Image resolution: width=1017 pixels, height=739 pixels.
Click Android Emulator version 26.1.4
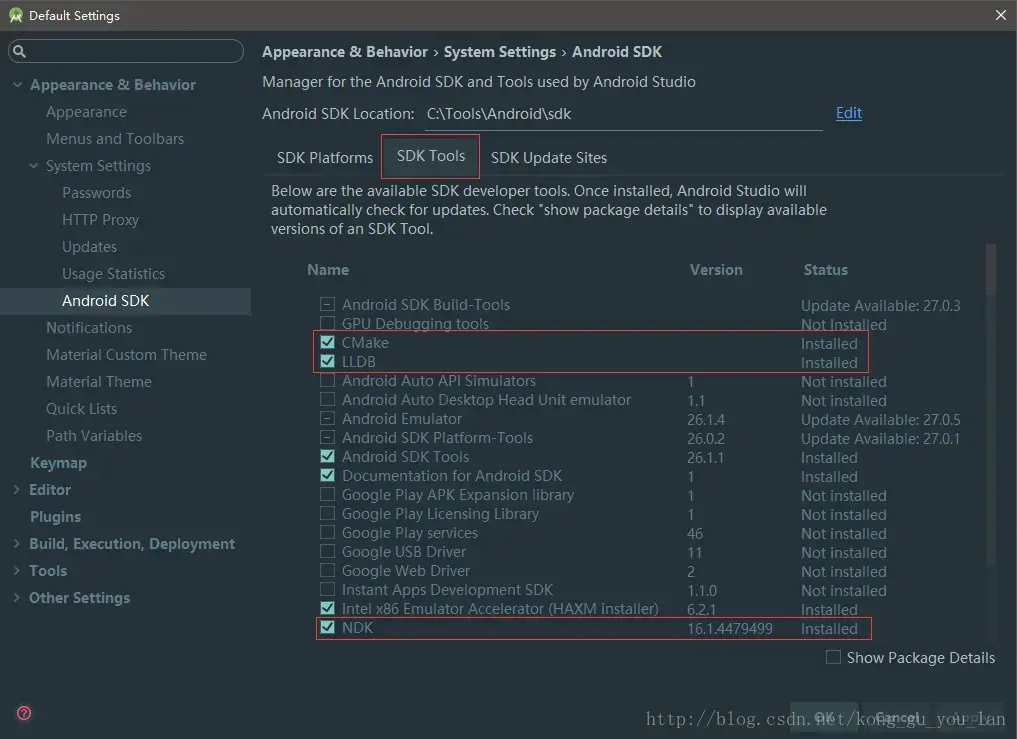[x=706, y=420]
